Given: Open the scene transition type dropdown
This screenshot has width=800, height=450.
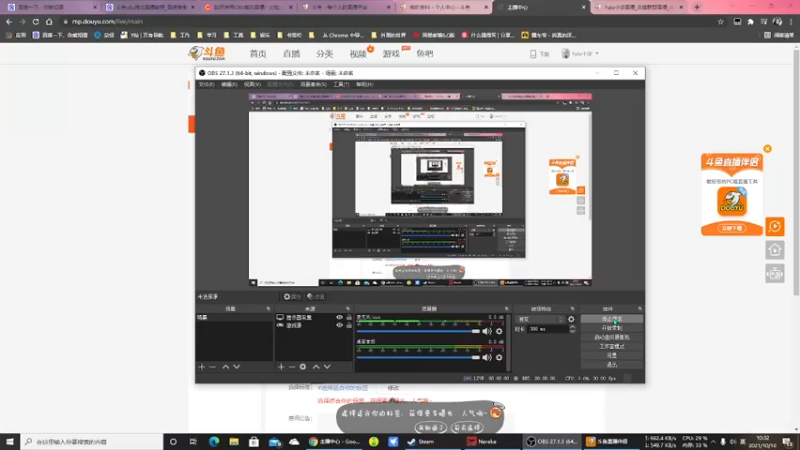Looking at the screenshot, I should pos(541,319).
